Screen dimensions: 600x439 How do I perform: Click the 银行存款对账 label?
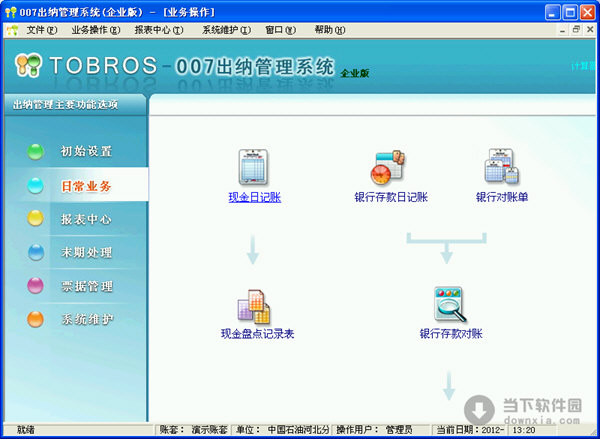(451, 333)
